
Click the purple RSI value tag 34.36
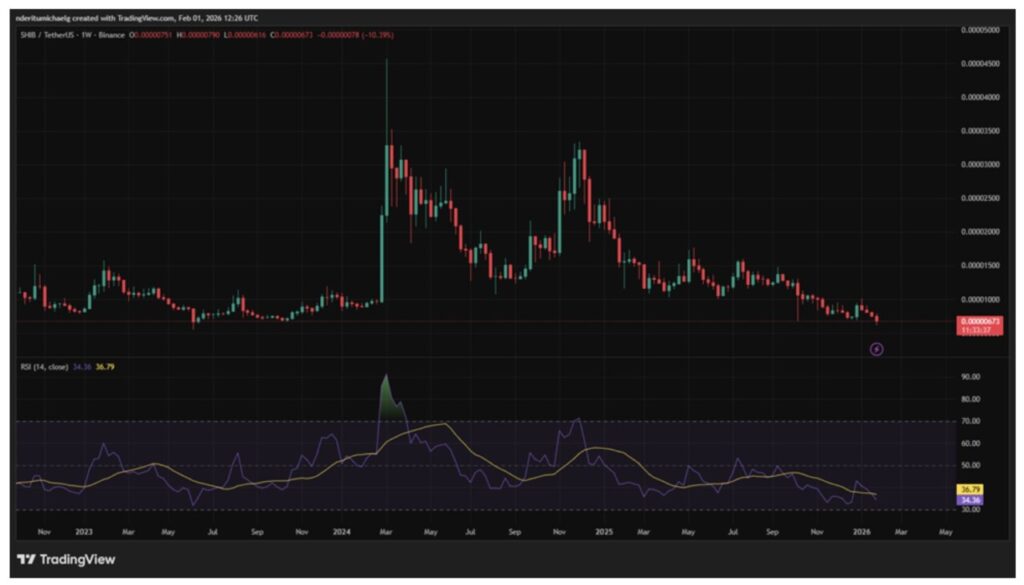pos(971,499)
